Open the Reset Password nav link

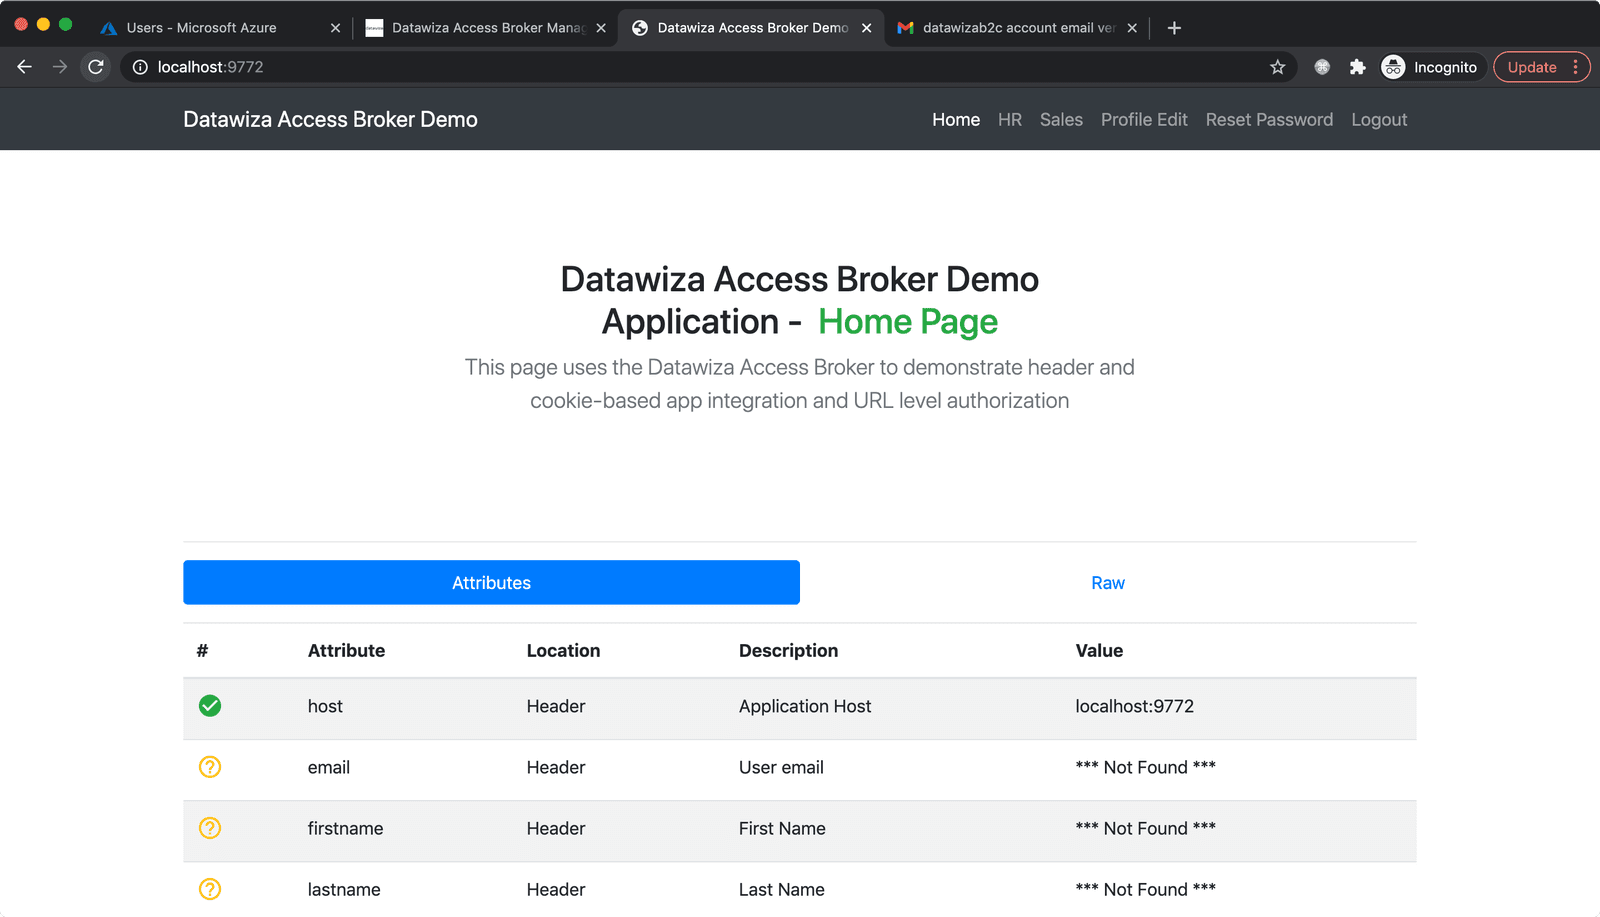click(1269, 119)
